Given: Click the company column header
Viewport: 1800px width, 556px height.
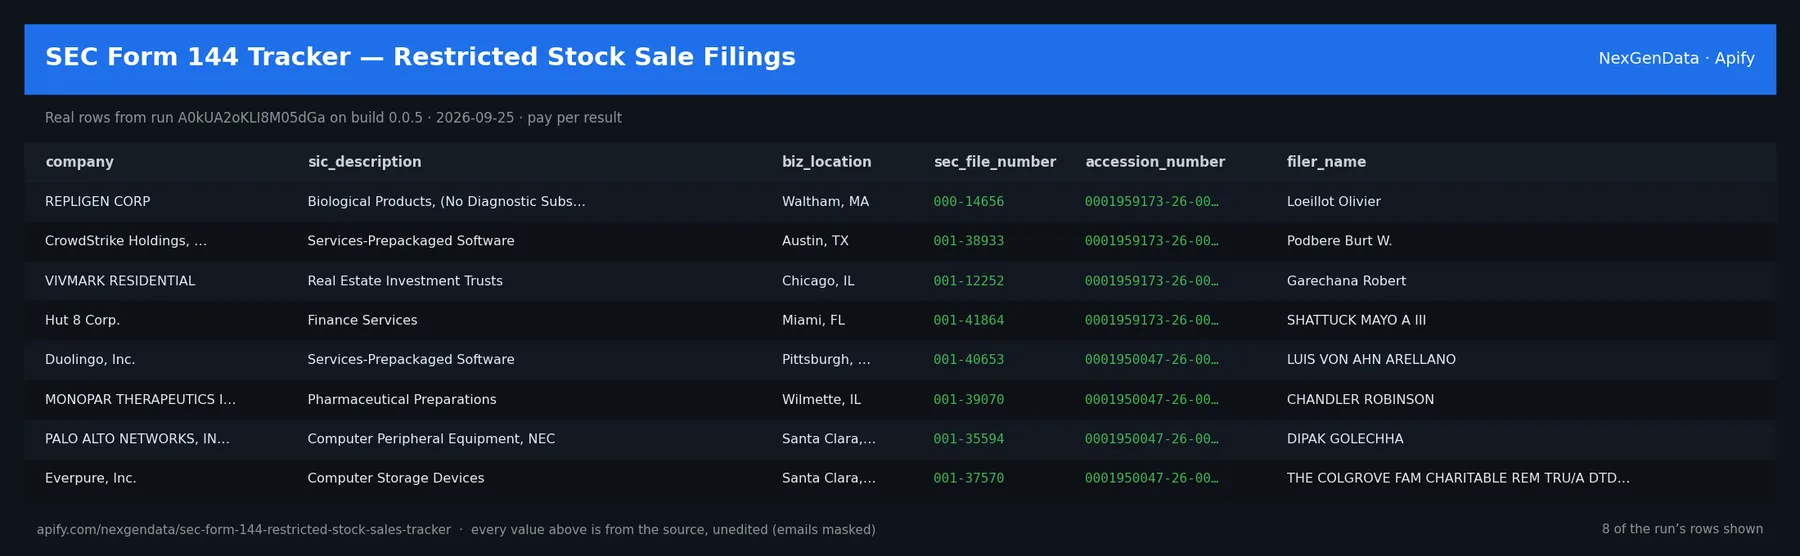Looking at the screenshot, I should [x=79, y=162].
